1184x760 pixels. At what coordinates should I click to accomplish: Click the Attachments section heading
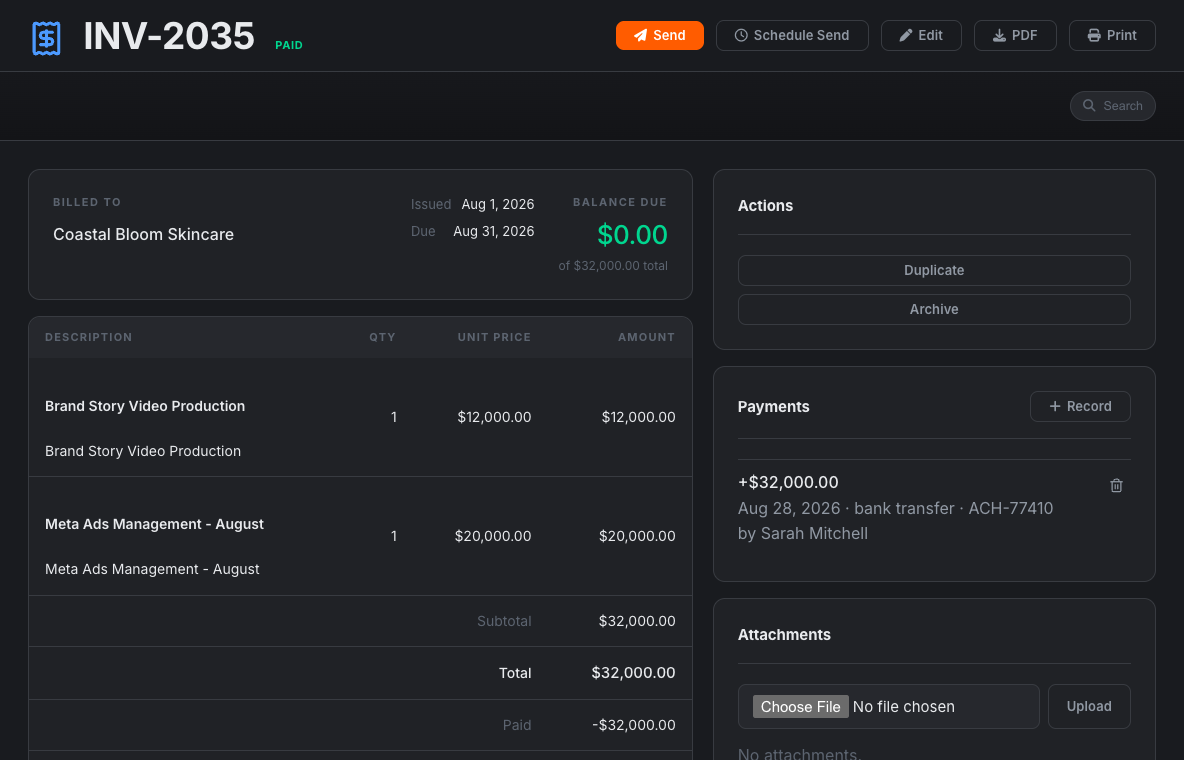pos(784,635)
